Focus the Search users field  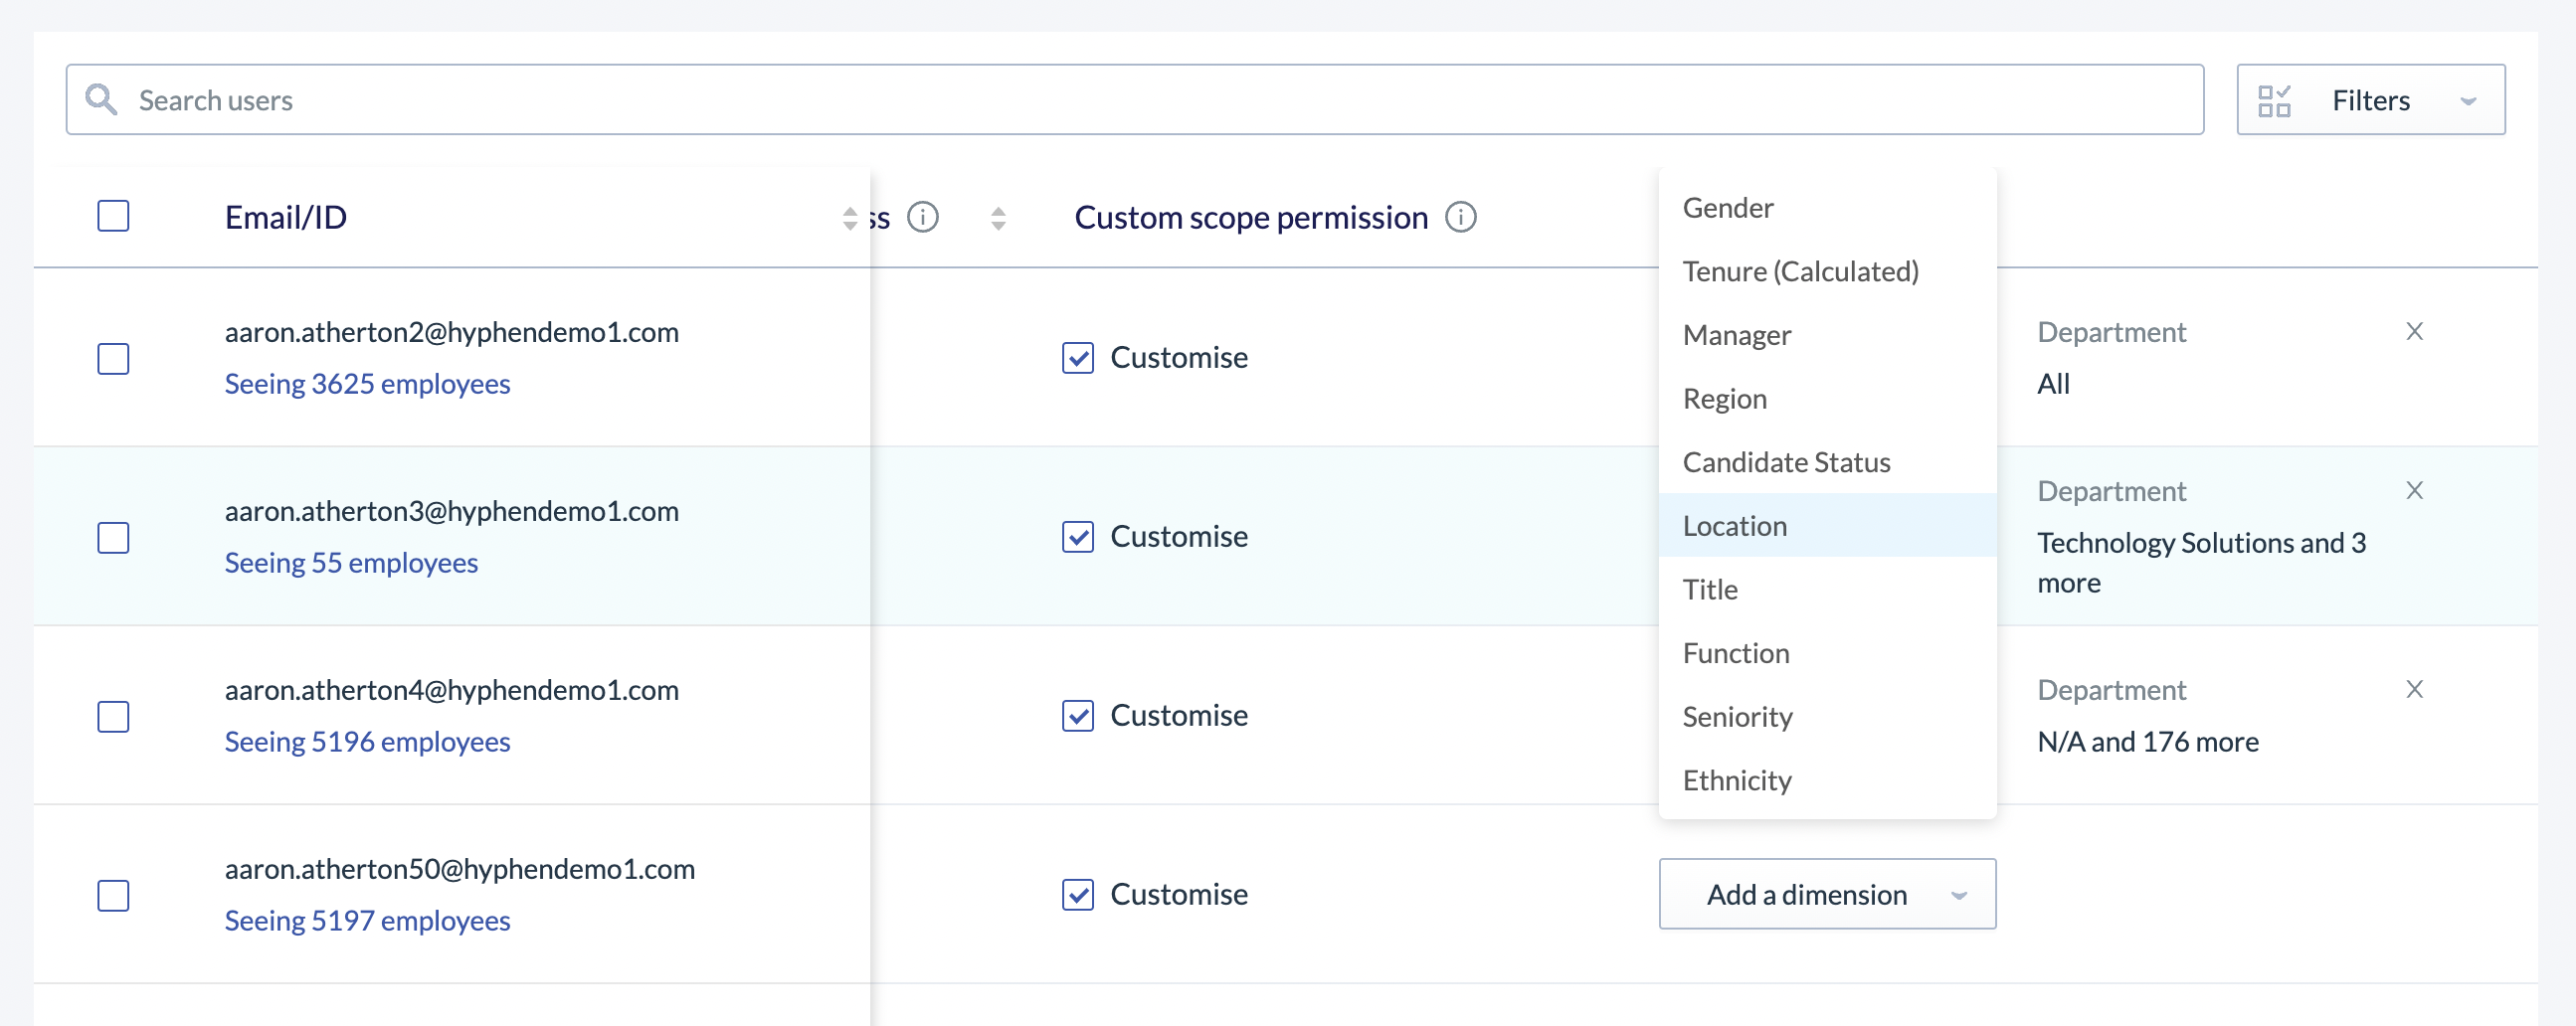(1135, 100)
